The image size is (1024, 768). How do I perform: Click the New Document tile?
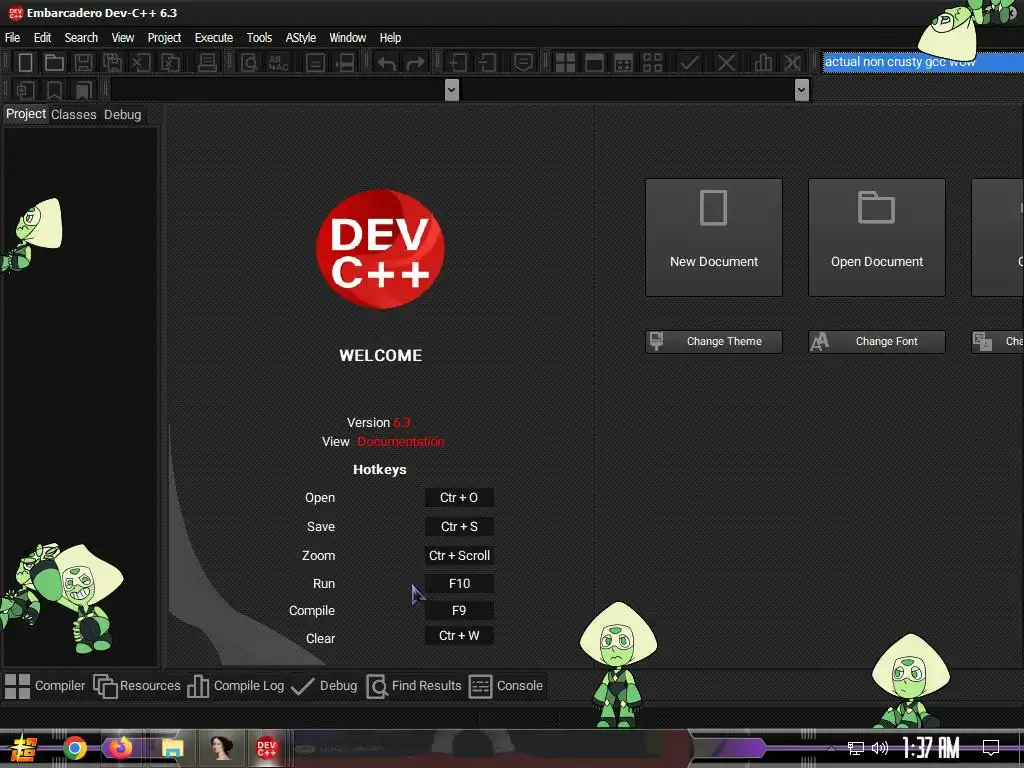coord(714,238)
